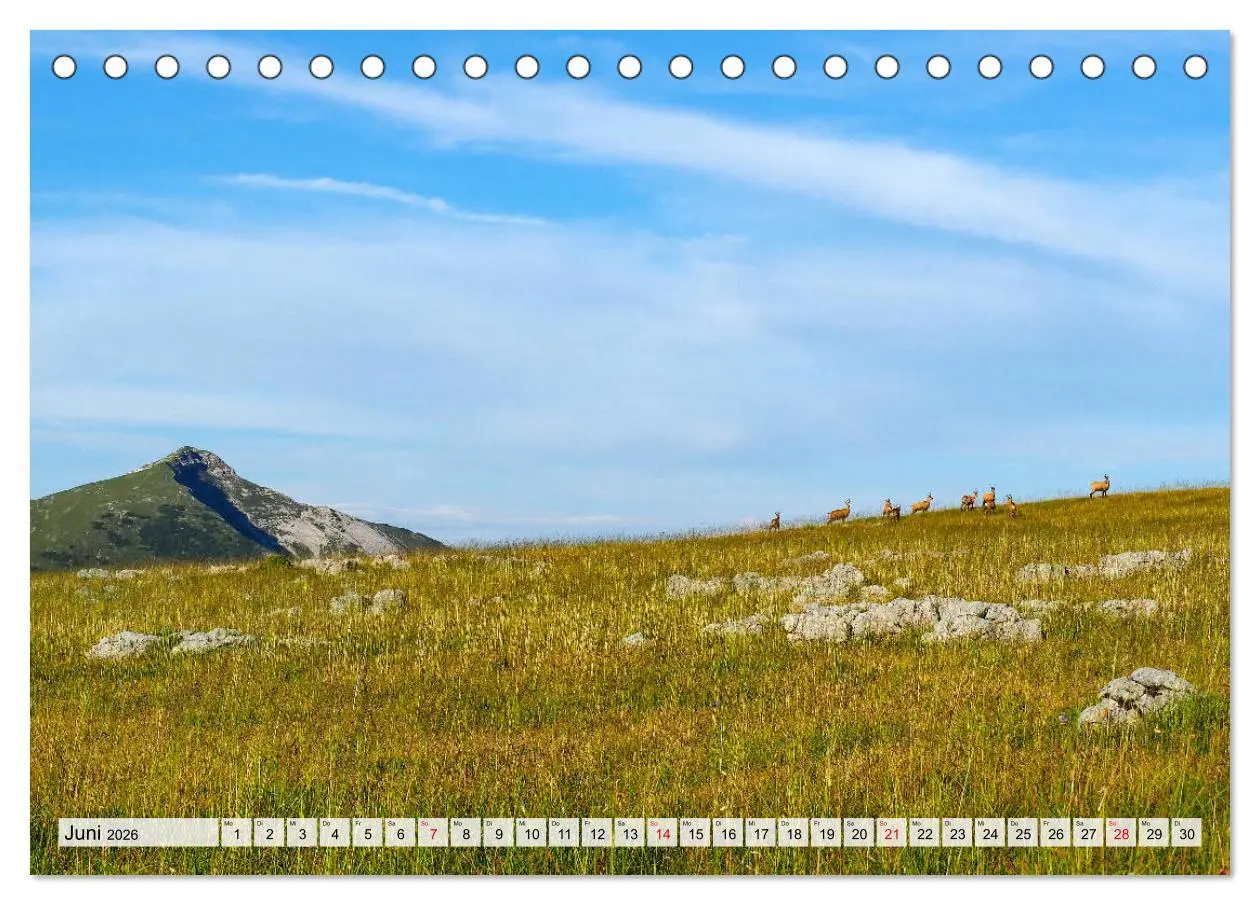
Task: Click day 11 on the calendar strip
Action: point(564,833)
